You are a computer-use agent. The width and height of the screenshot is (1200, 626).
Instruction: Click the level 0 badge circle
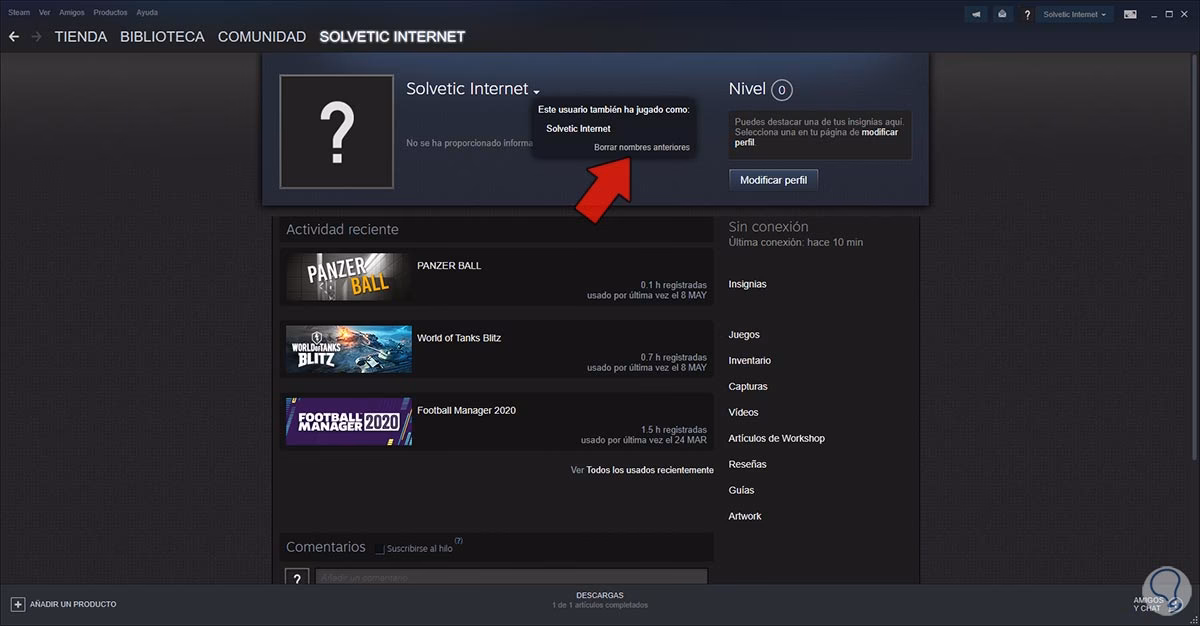[782, 90]
